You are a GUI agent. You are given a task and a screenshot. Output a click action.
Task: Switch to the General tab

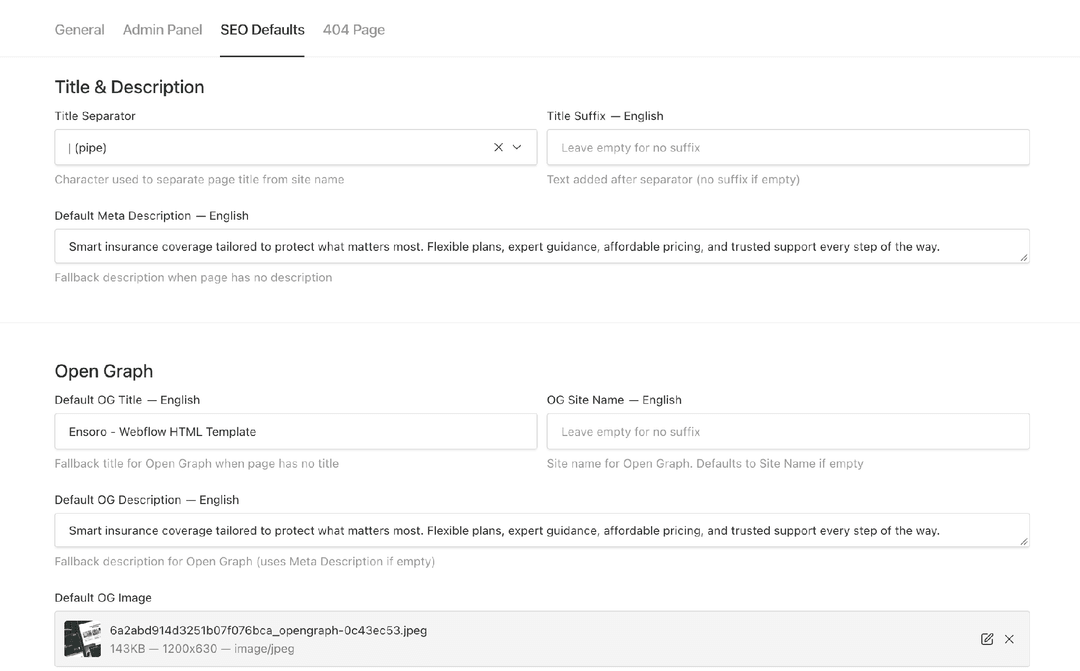[x=79, y=30]
